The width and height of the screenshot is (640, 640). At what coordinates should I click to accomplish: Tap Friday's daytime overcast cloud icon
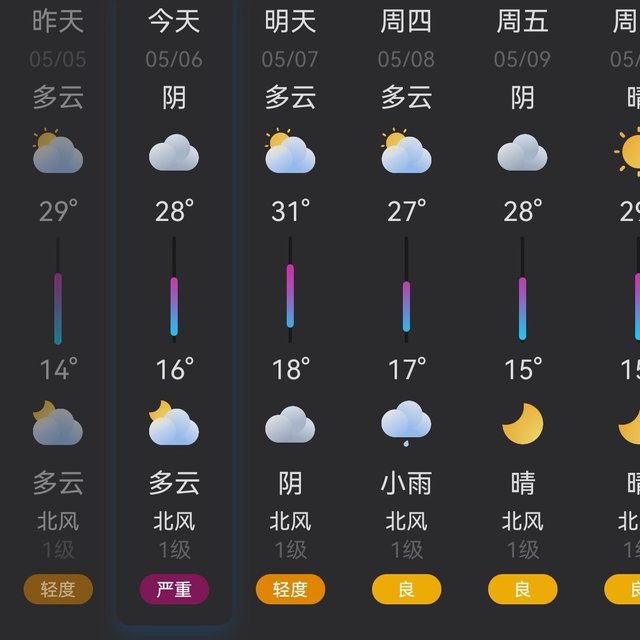(522, 152)
